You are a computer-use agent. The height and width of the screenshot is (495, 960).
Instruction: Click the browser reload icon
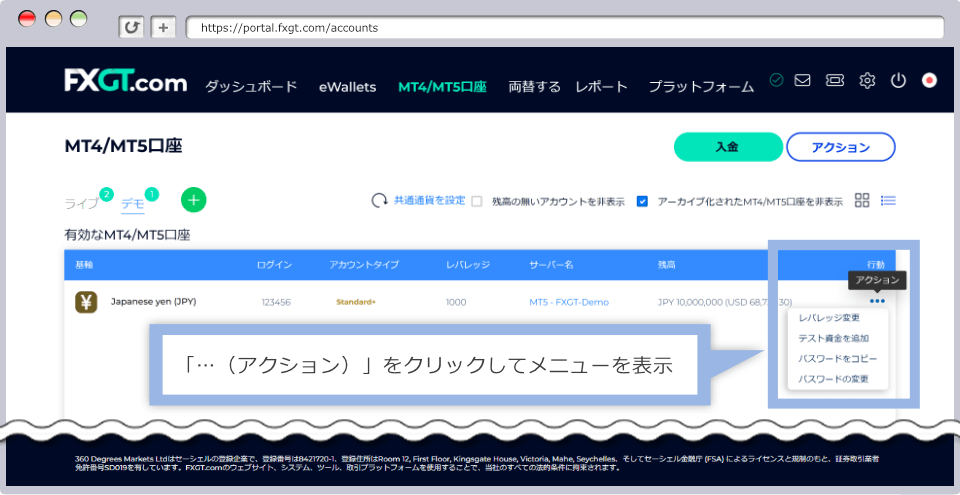tap(130, 28)
